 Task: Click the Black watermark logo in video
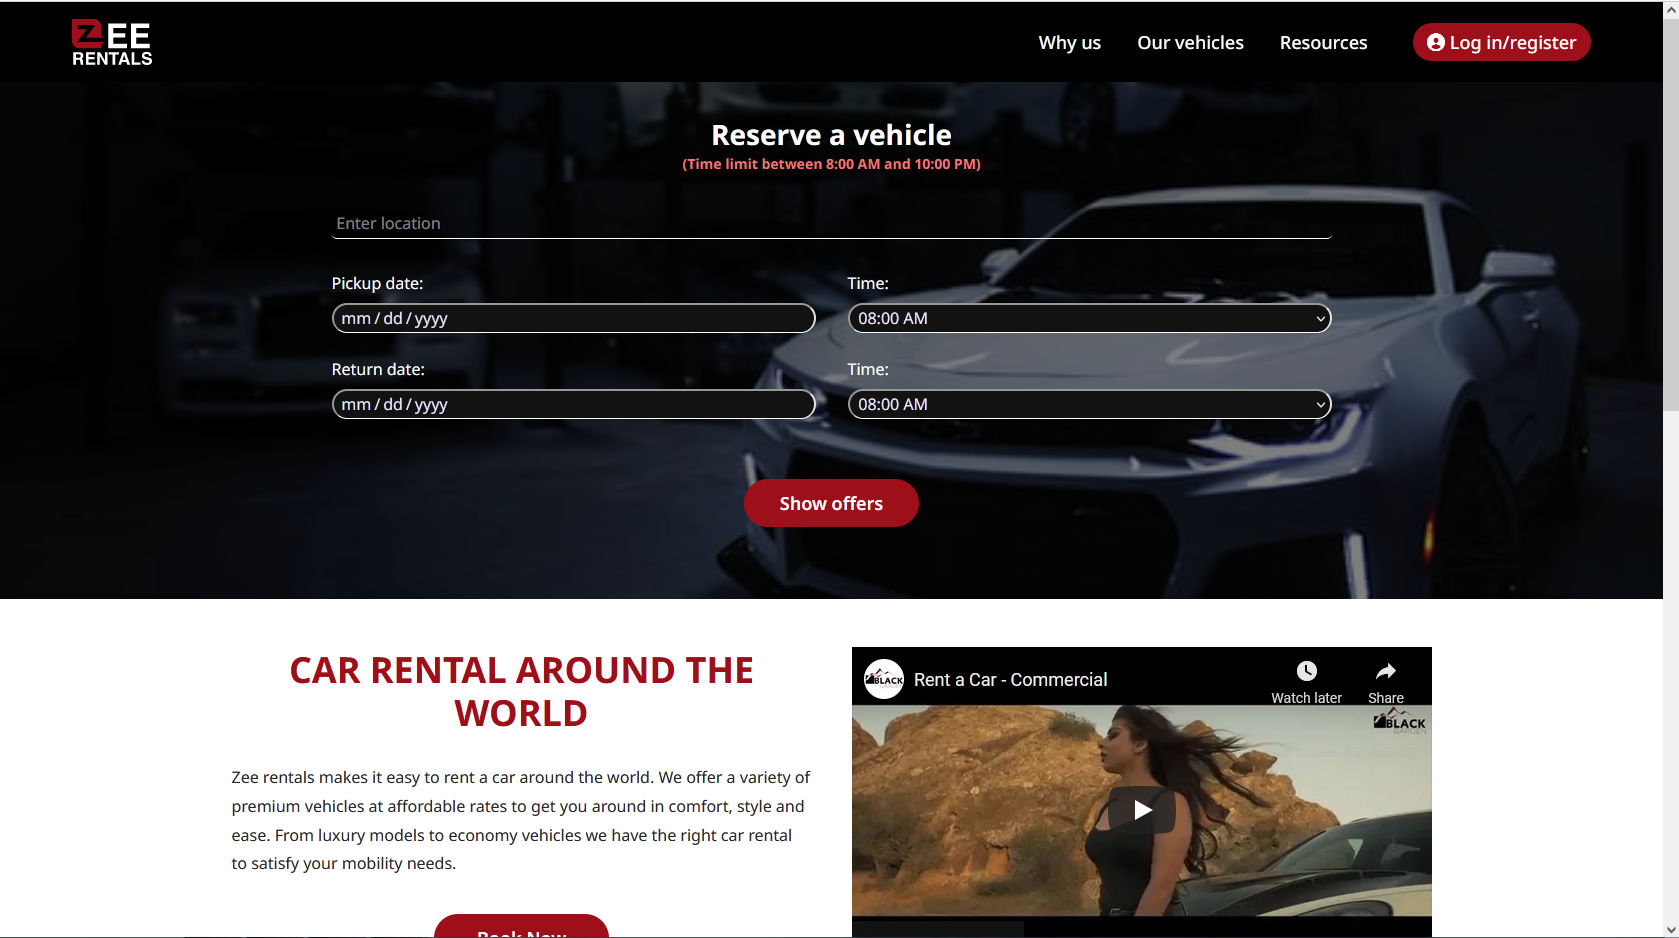pyautogui.click(x=1400, y=721)
